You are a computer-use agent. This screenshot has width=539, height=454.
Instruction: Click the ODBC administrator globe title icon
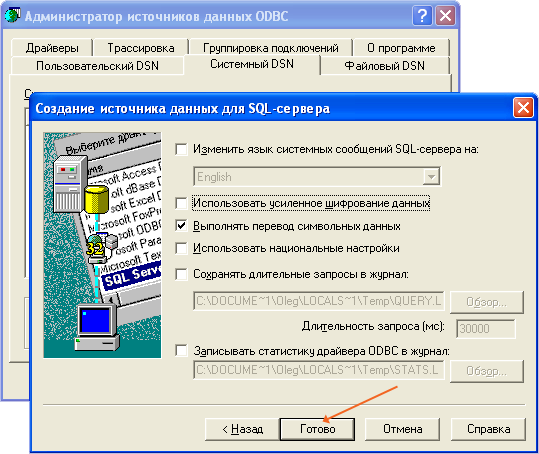click(12, 16)
